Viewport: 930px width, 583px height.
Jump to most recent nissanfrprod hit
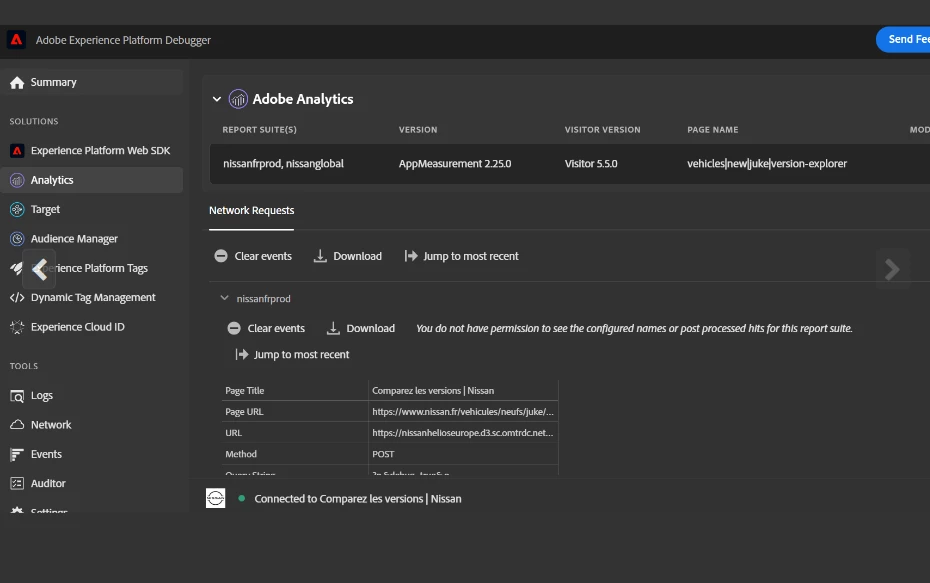tap(292, 354)
